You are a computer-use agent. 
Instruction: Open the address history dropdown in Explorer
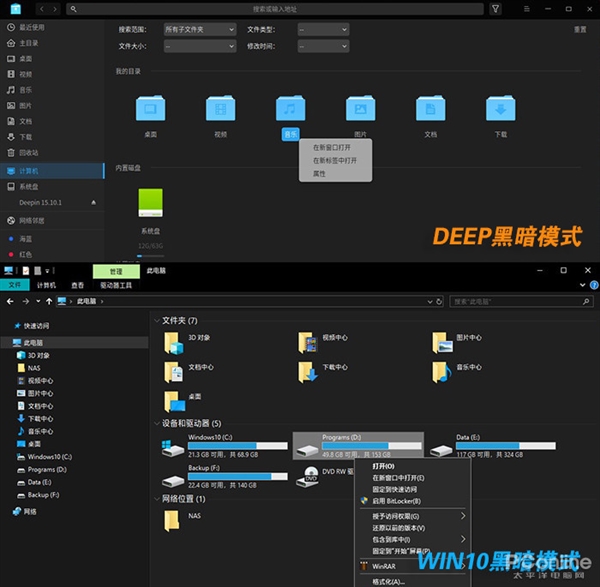coord(430,302)
